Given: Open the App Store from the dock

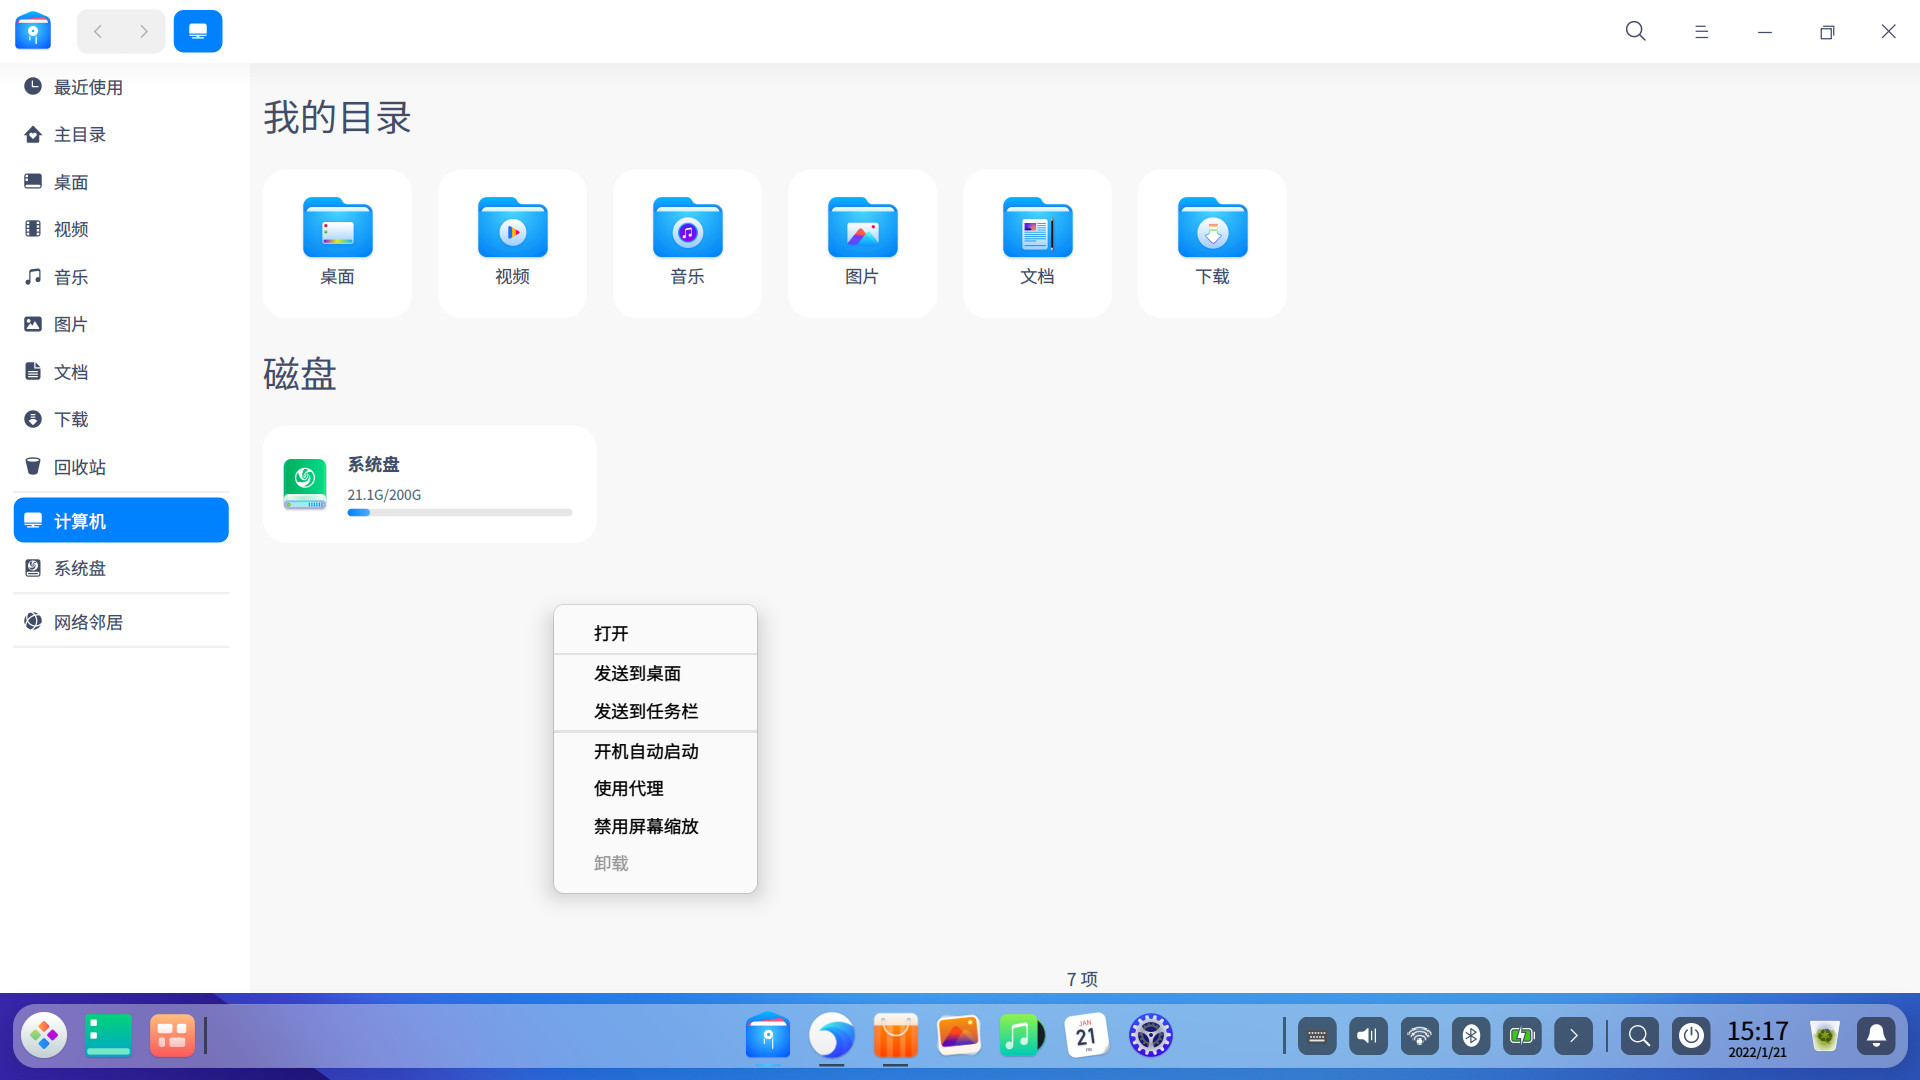Looking at the screenshot, I should coord(896,1035).
